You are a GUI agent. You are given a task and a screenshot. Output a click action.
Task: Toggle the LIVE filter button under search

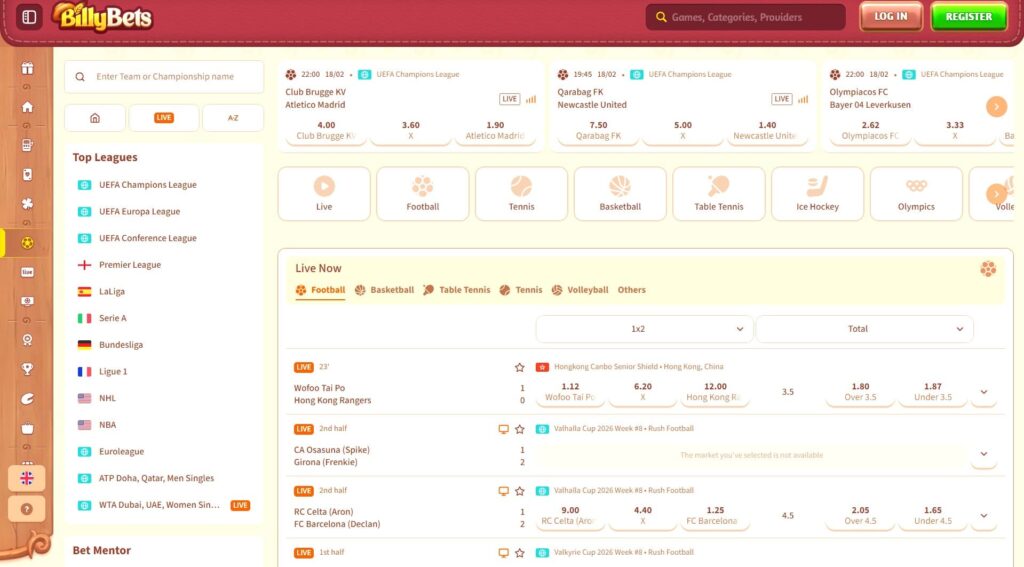click(x=164, y=118)
